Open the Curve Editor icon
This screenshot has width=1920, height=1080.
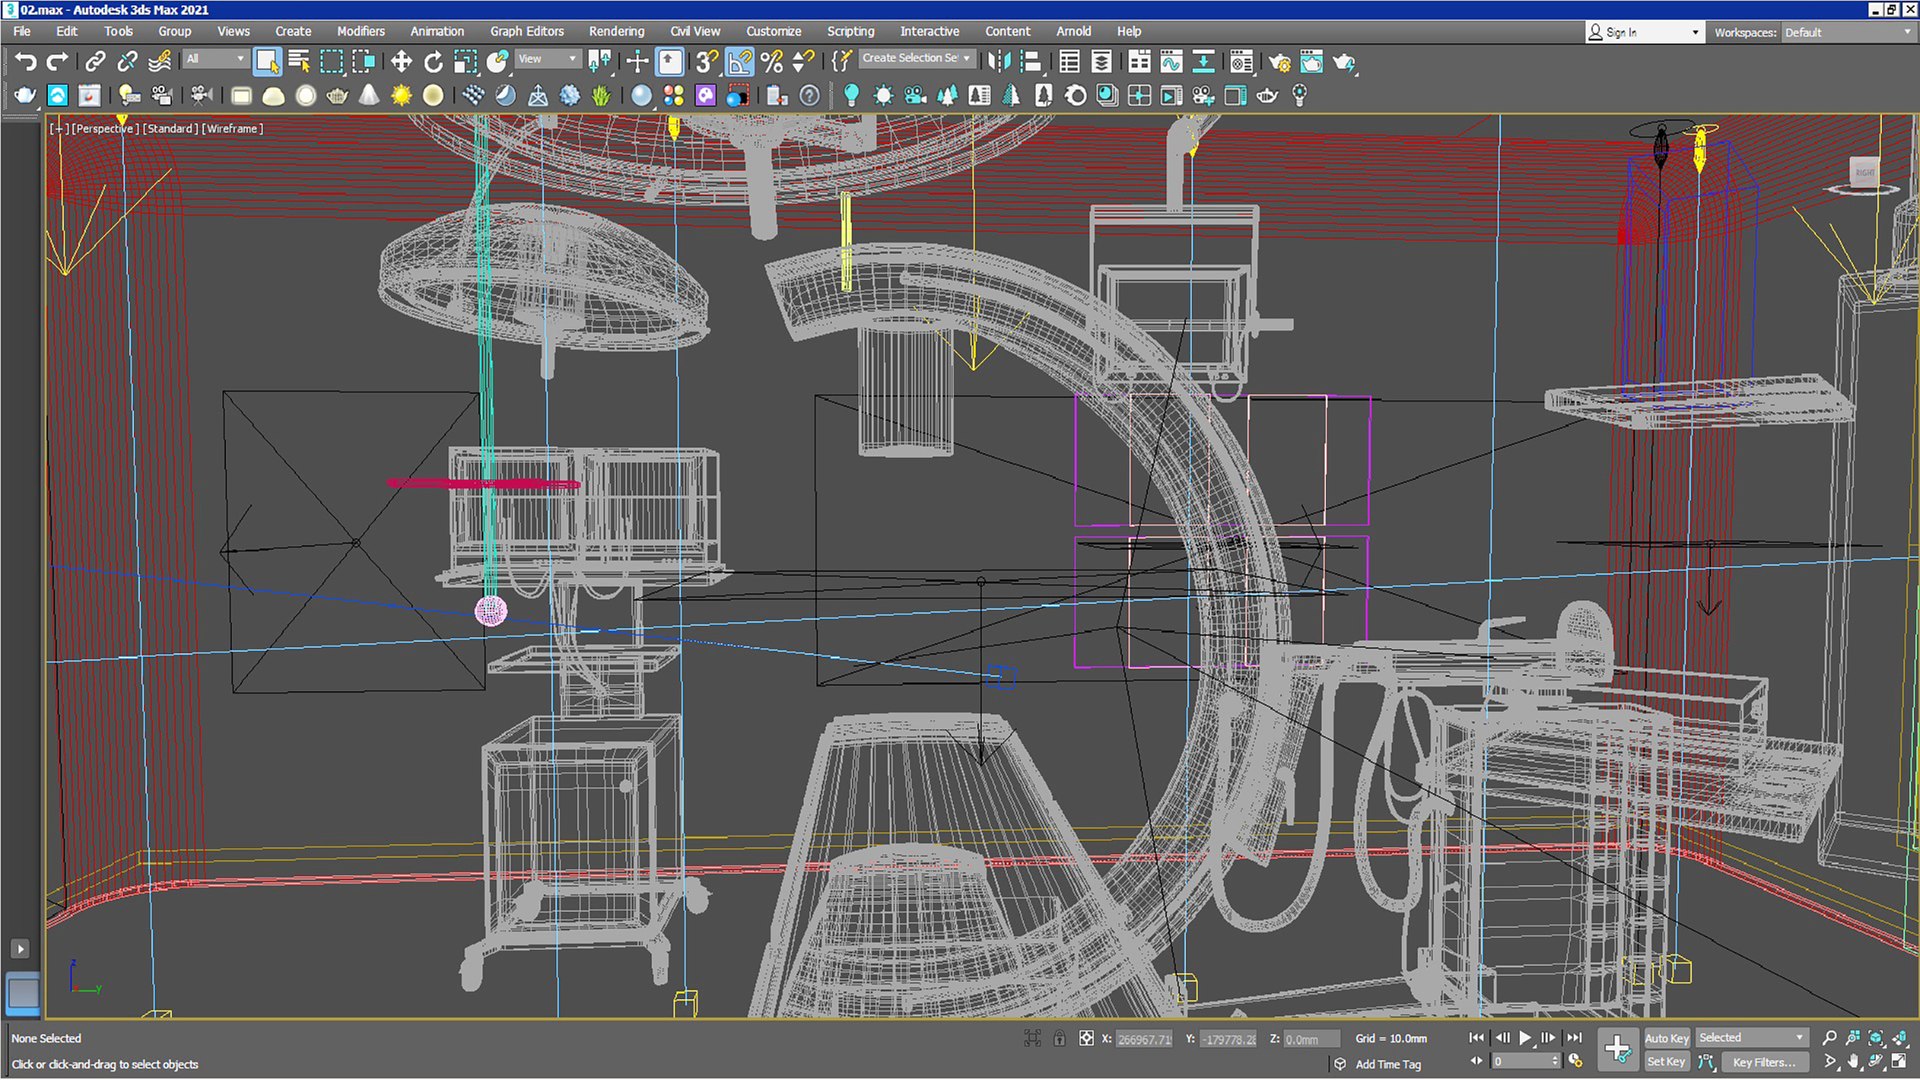tap(1171, 62)
